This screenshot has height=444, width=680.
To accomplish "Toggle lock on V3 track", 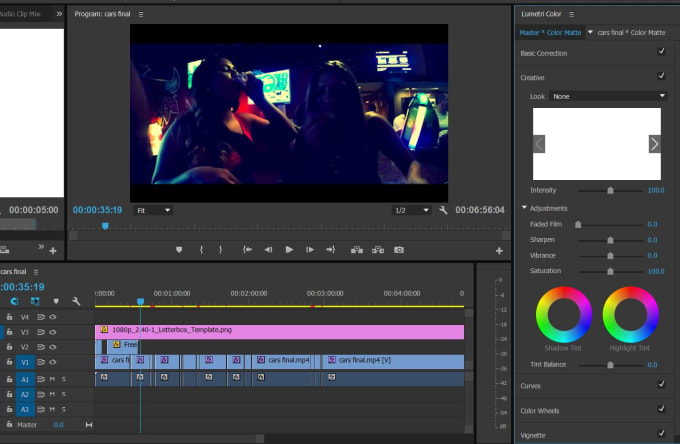I will [10, 332].
